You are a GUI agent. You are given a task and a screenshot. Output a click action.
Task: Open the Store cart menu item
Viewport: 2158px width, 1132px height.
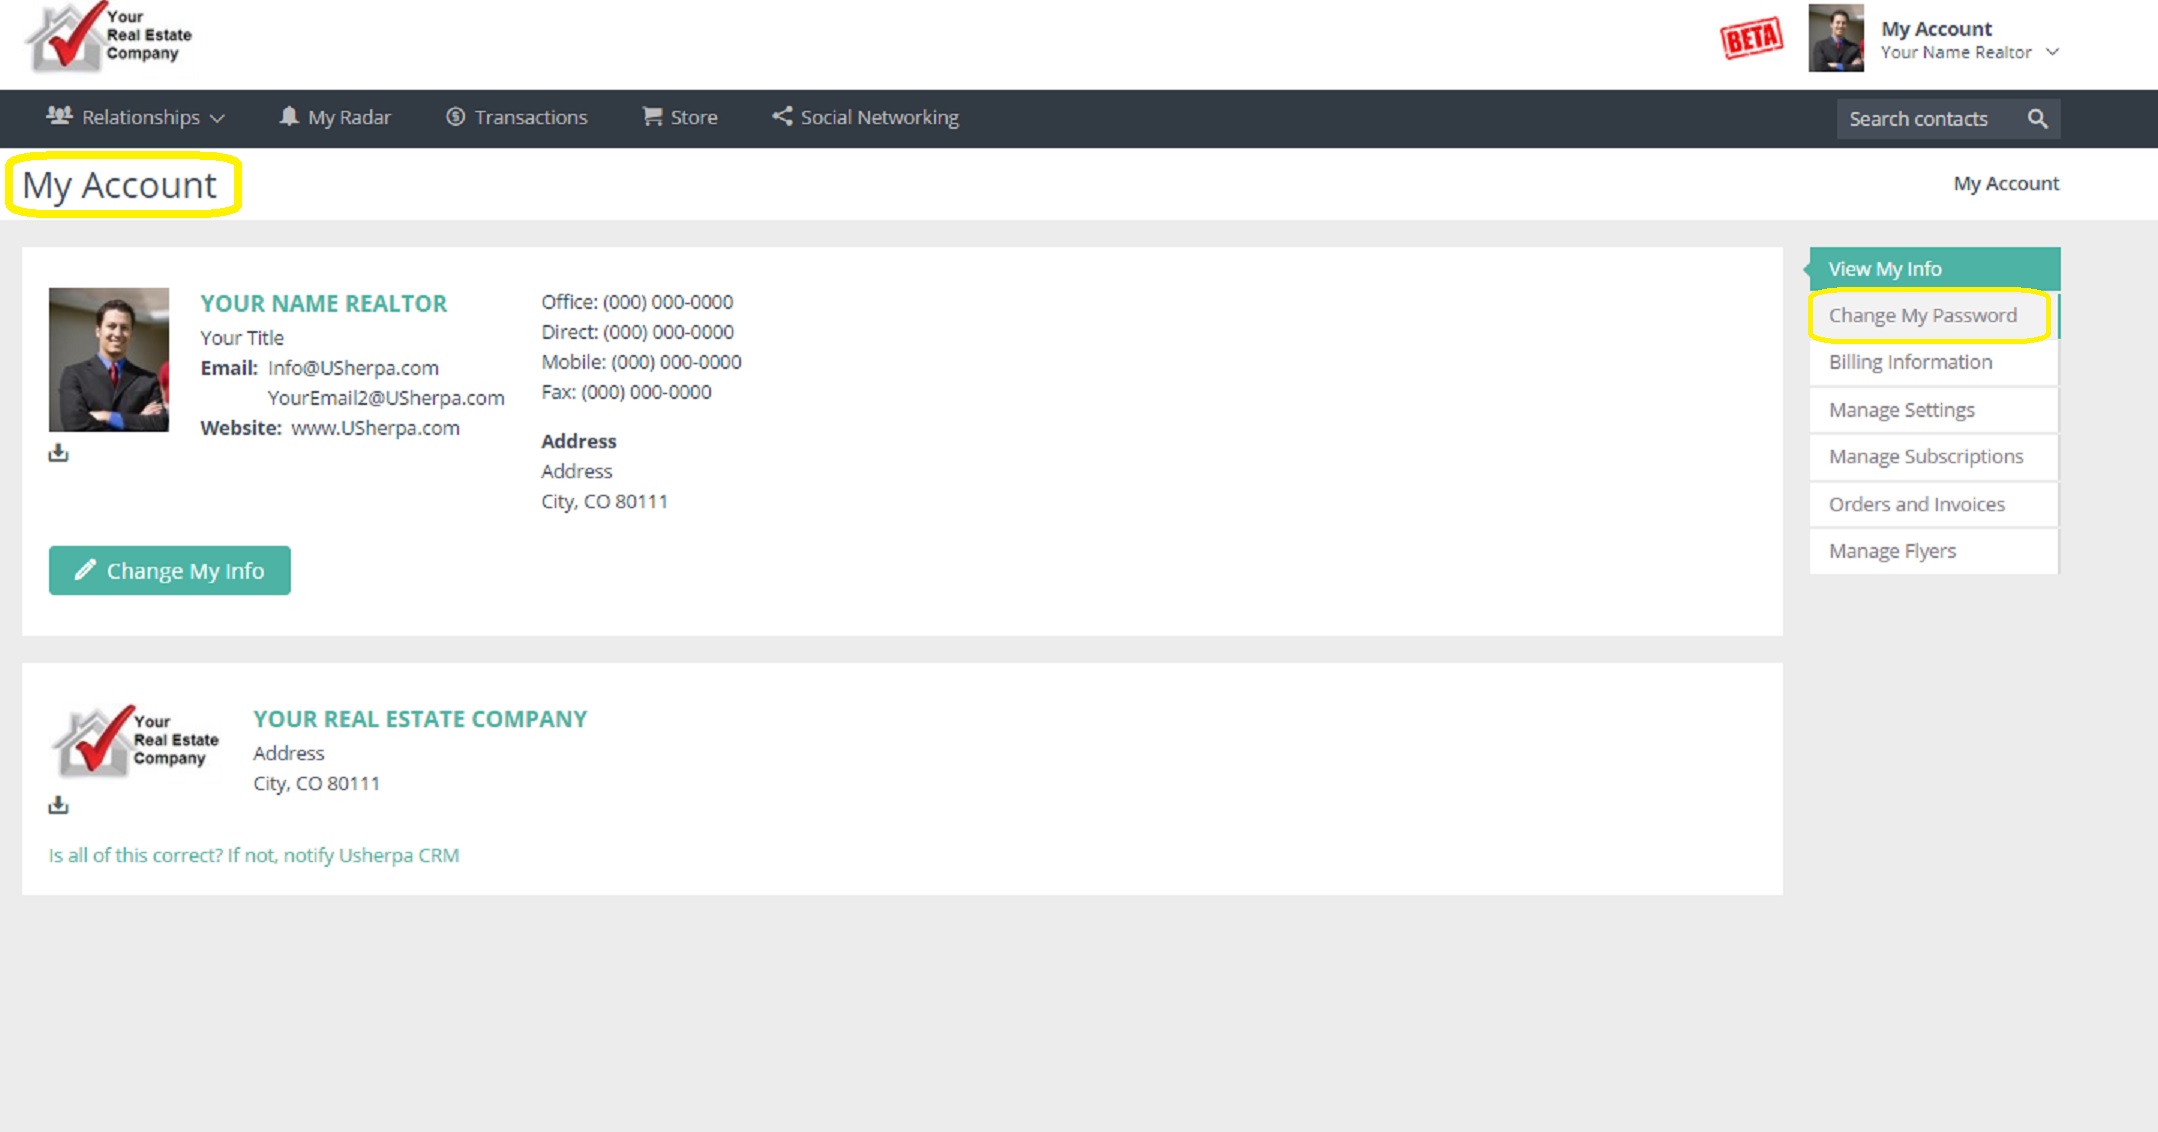[x=680, y=117]
